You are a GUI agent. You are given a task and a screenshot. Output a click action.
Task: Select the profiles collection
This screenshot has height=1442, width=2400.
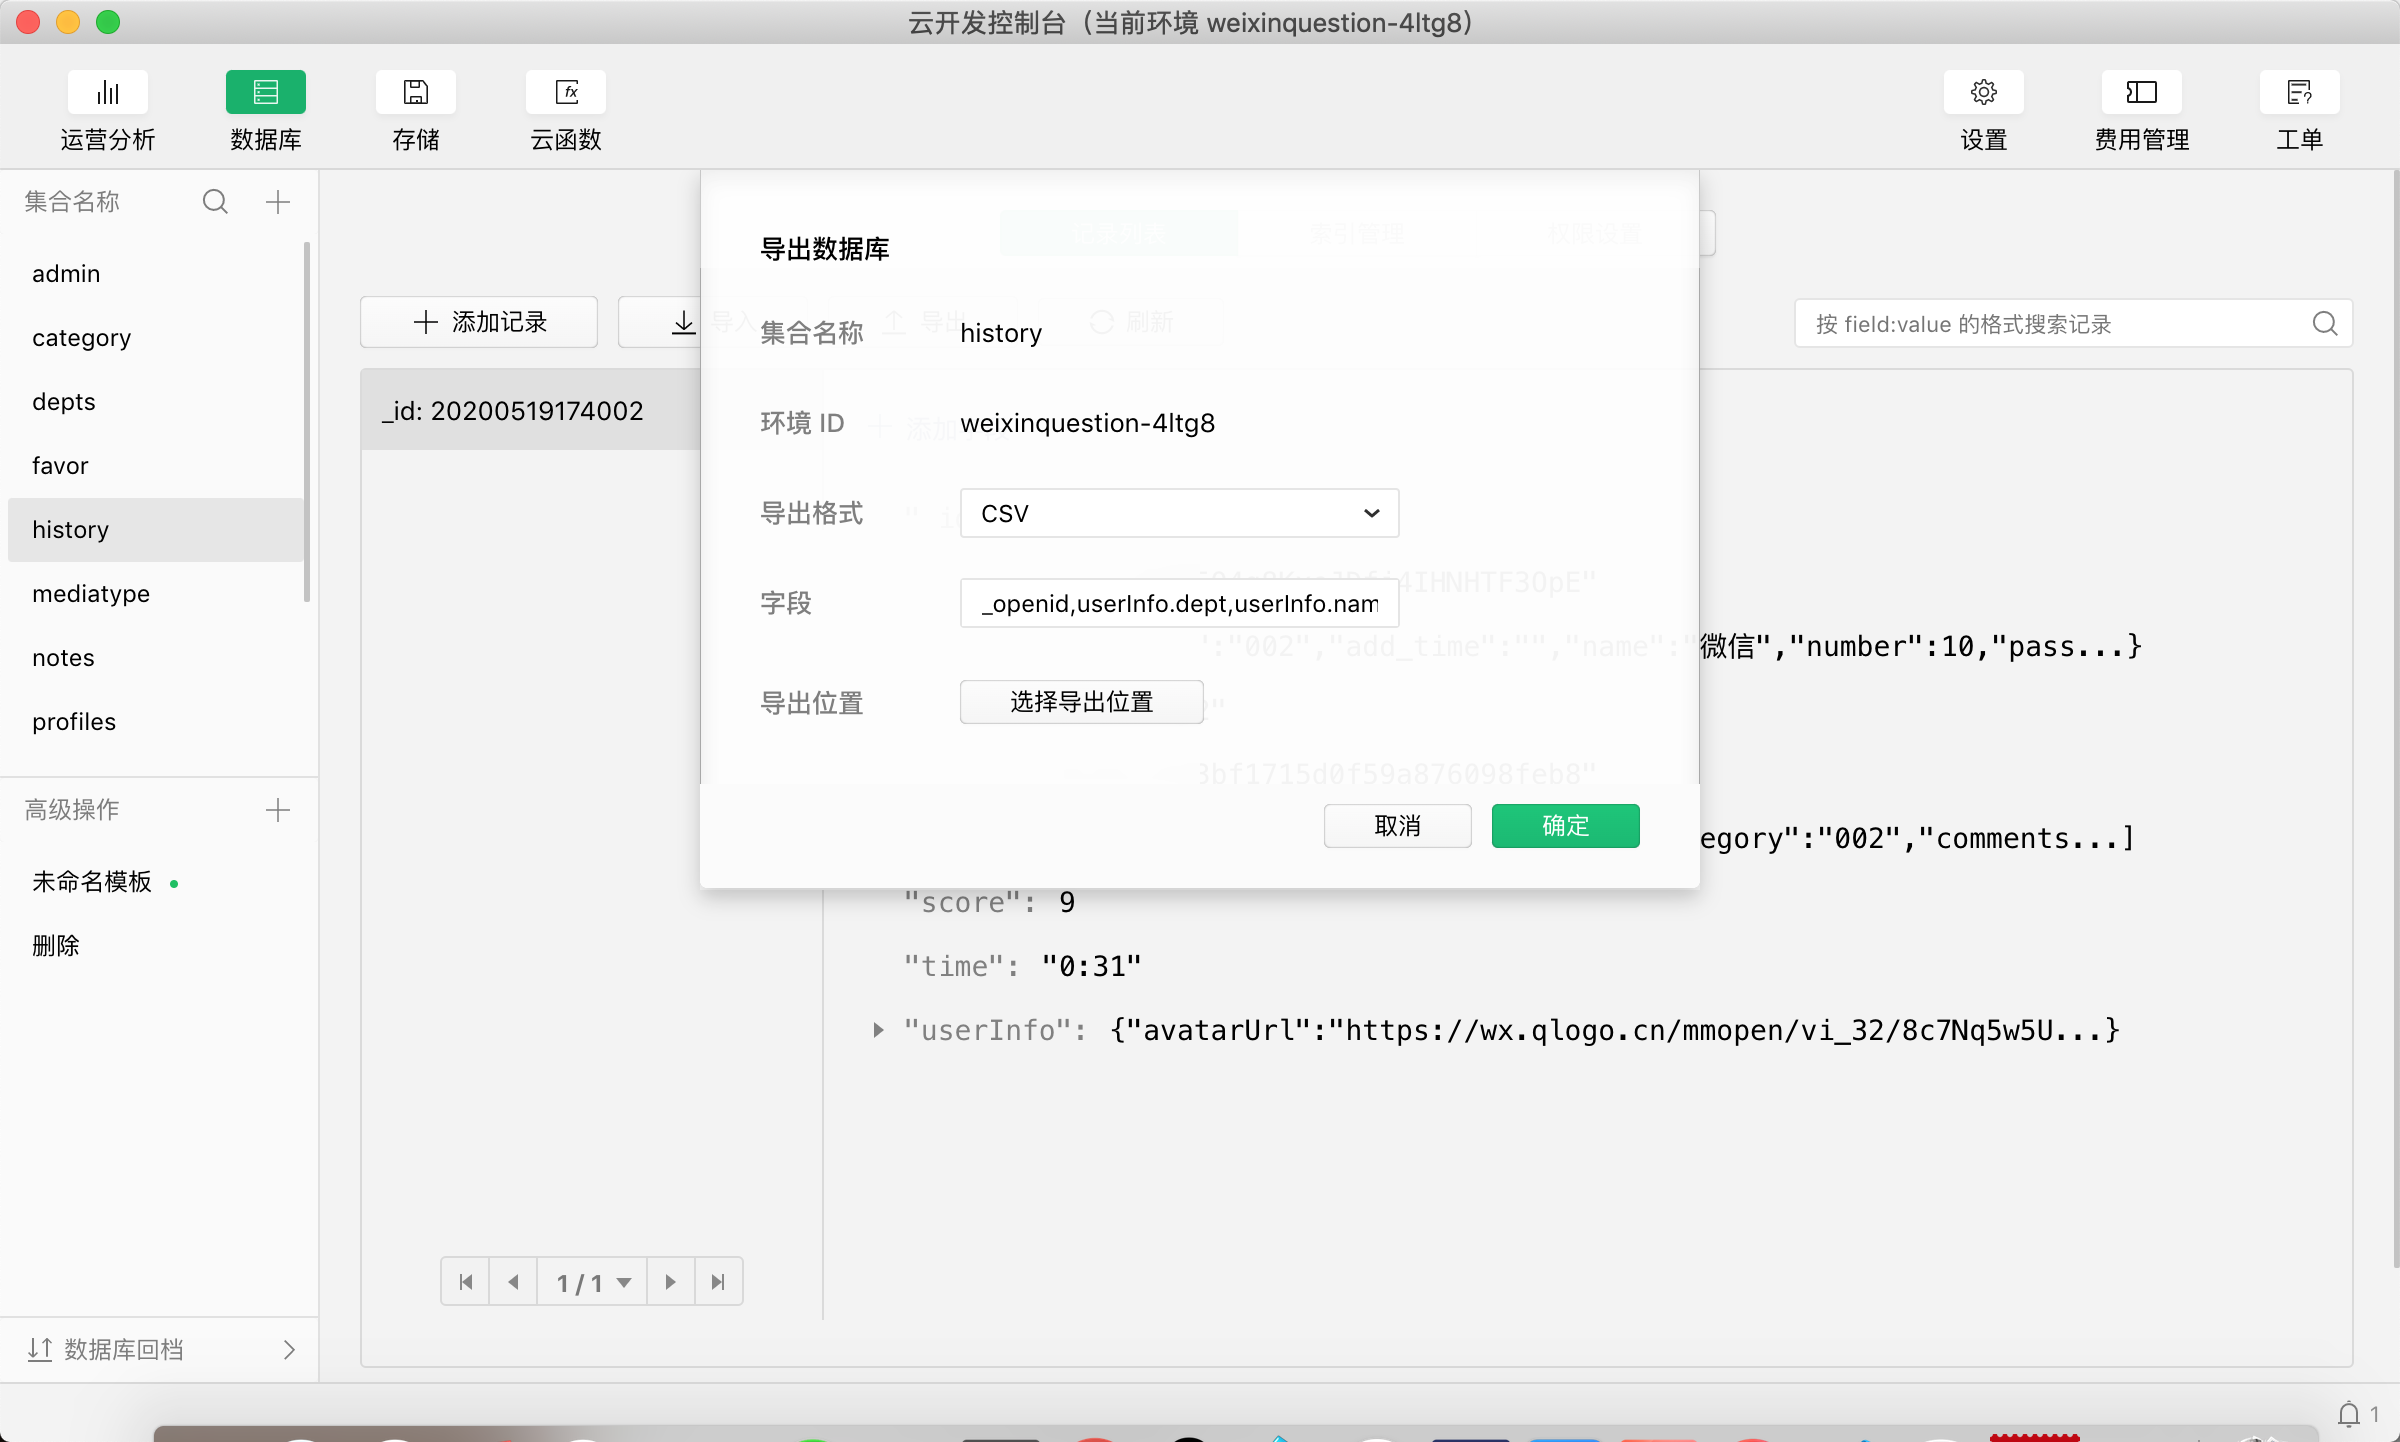(x=74, y=721)
